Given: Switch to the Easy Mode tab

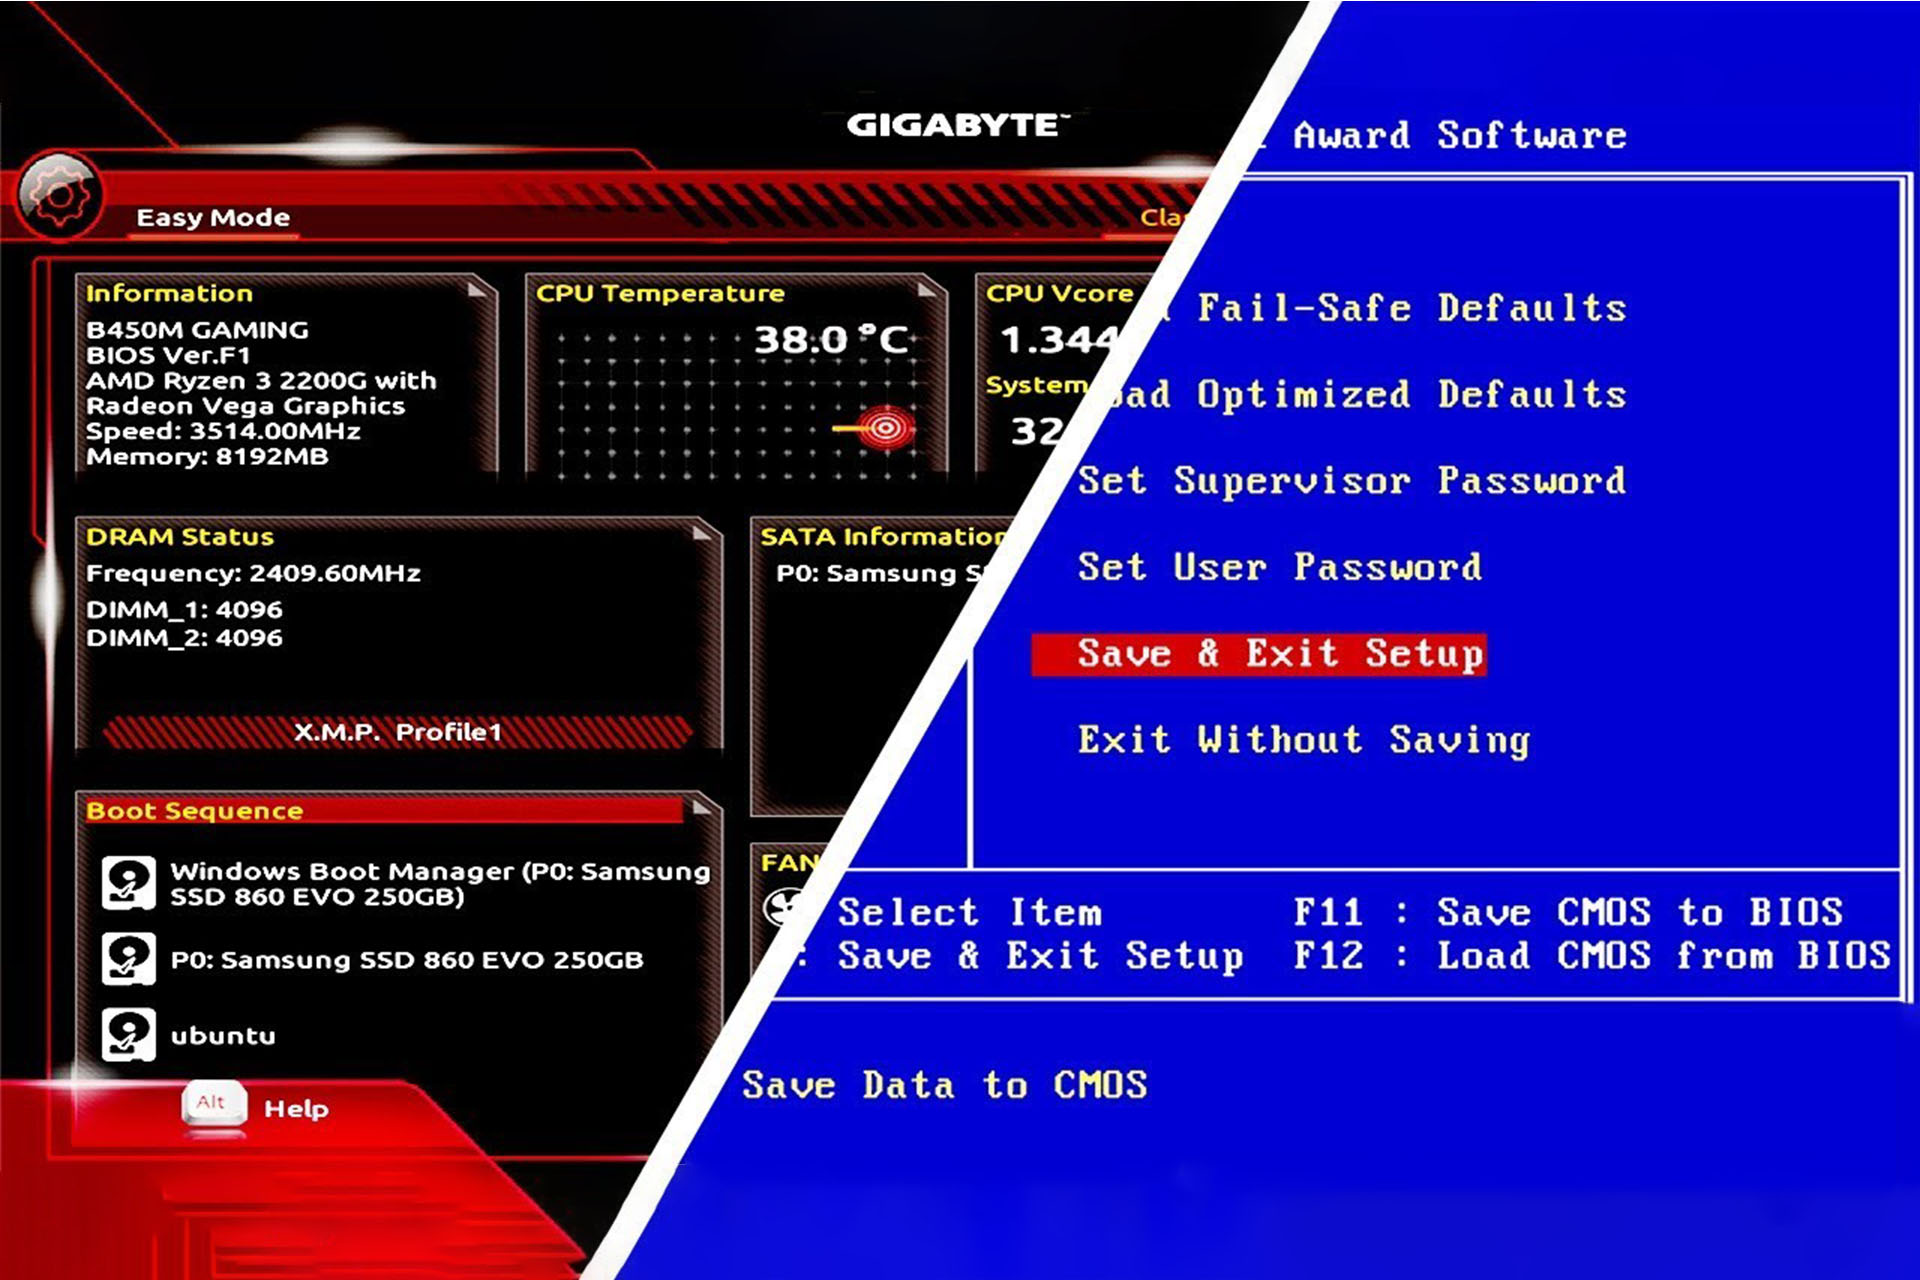Looking at the screenshot, I should (213, 218).
